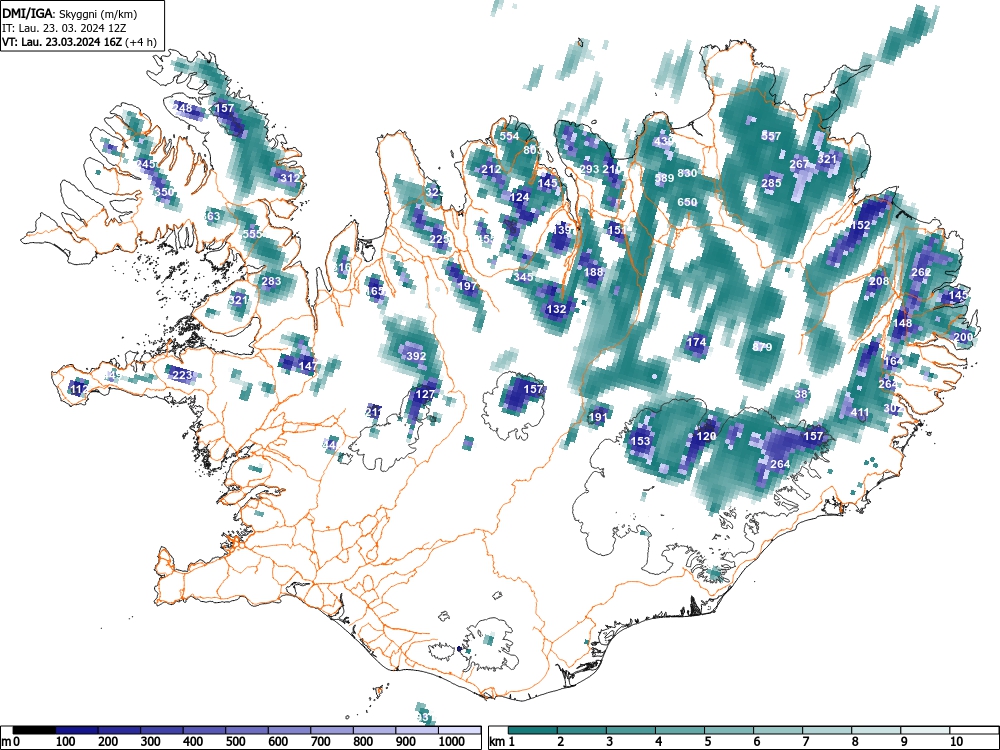The image size is (1000, 750).
Task: Click the visibility value 164 in the east
Action: coord(893,362)
